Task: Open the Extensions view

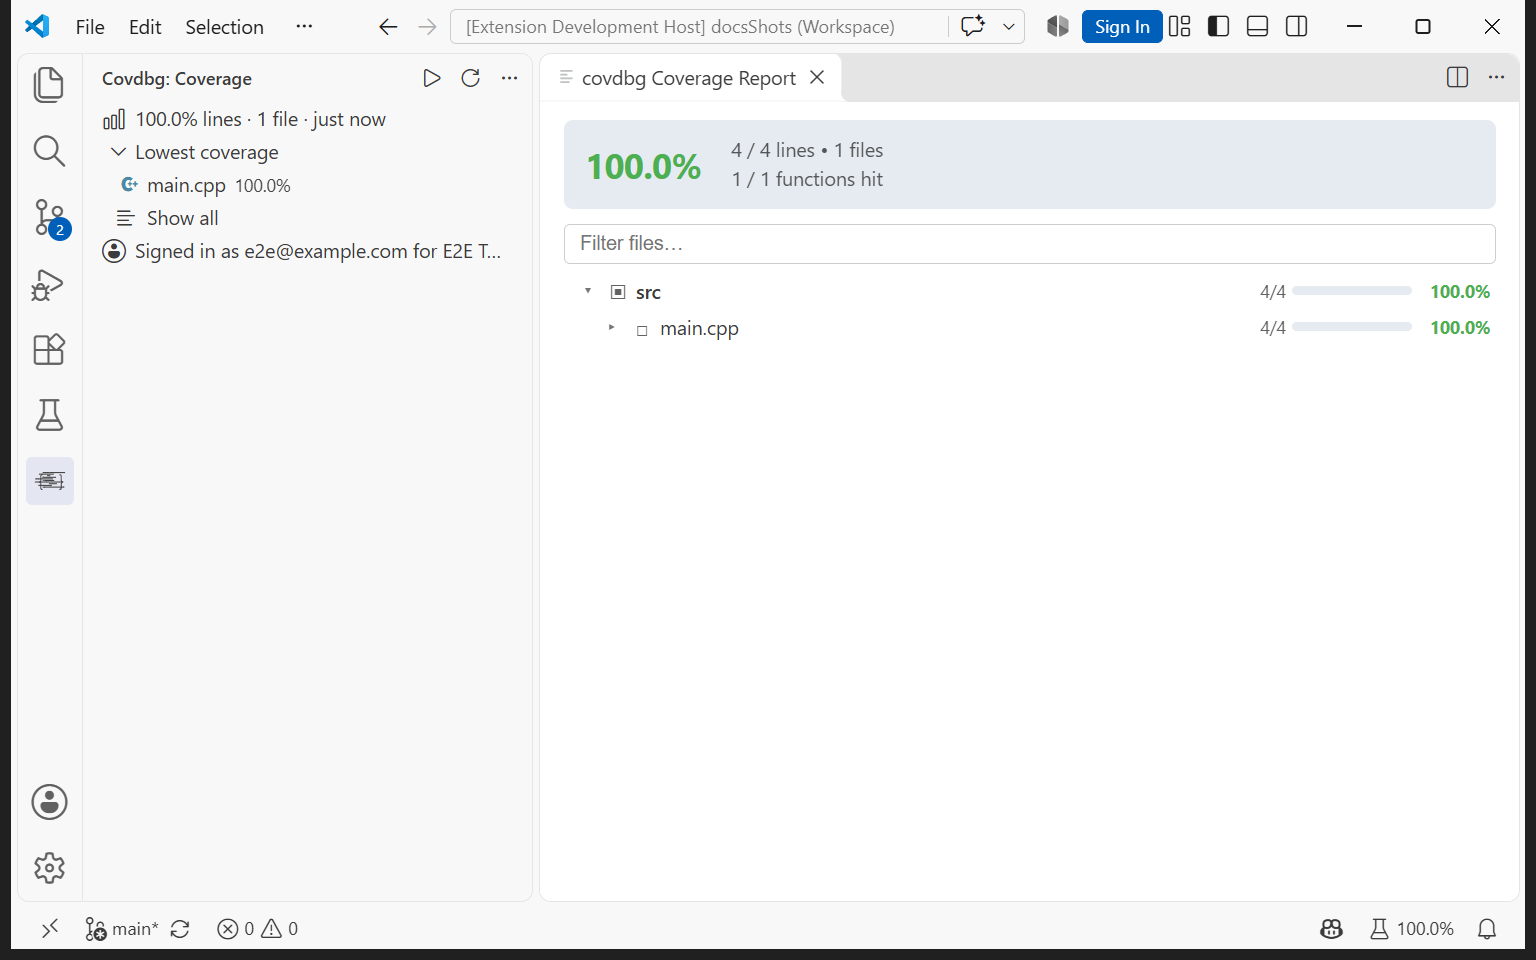Action: [49, 350]
